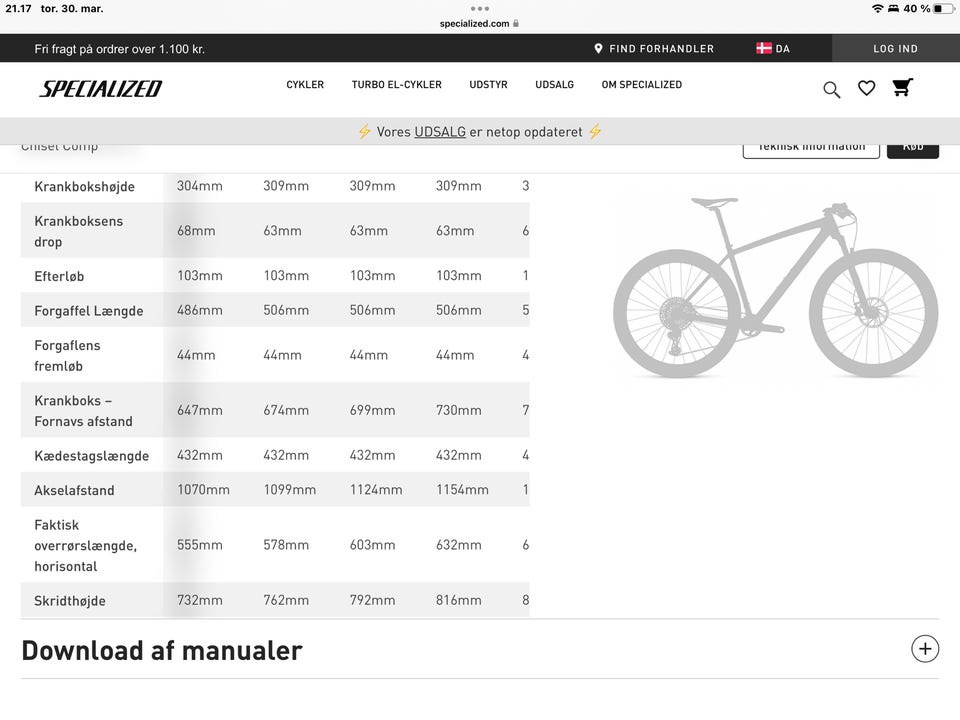Click the location pin next to Find Forhandler

[598, 48]
